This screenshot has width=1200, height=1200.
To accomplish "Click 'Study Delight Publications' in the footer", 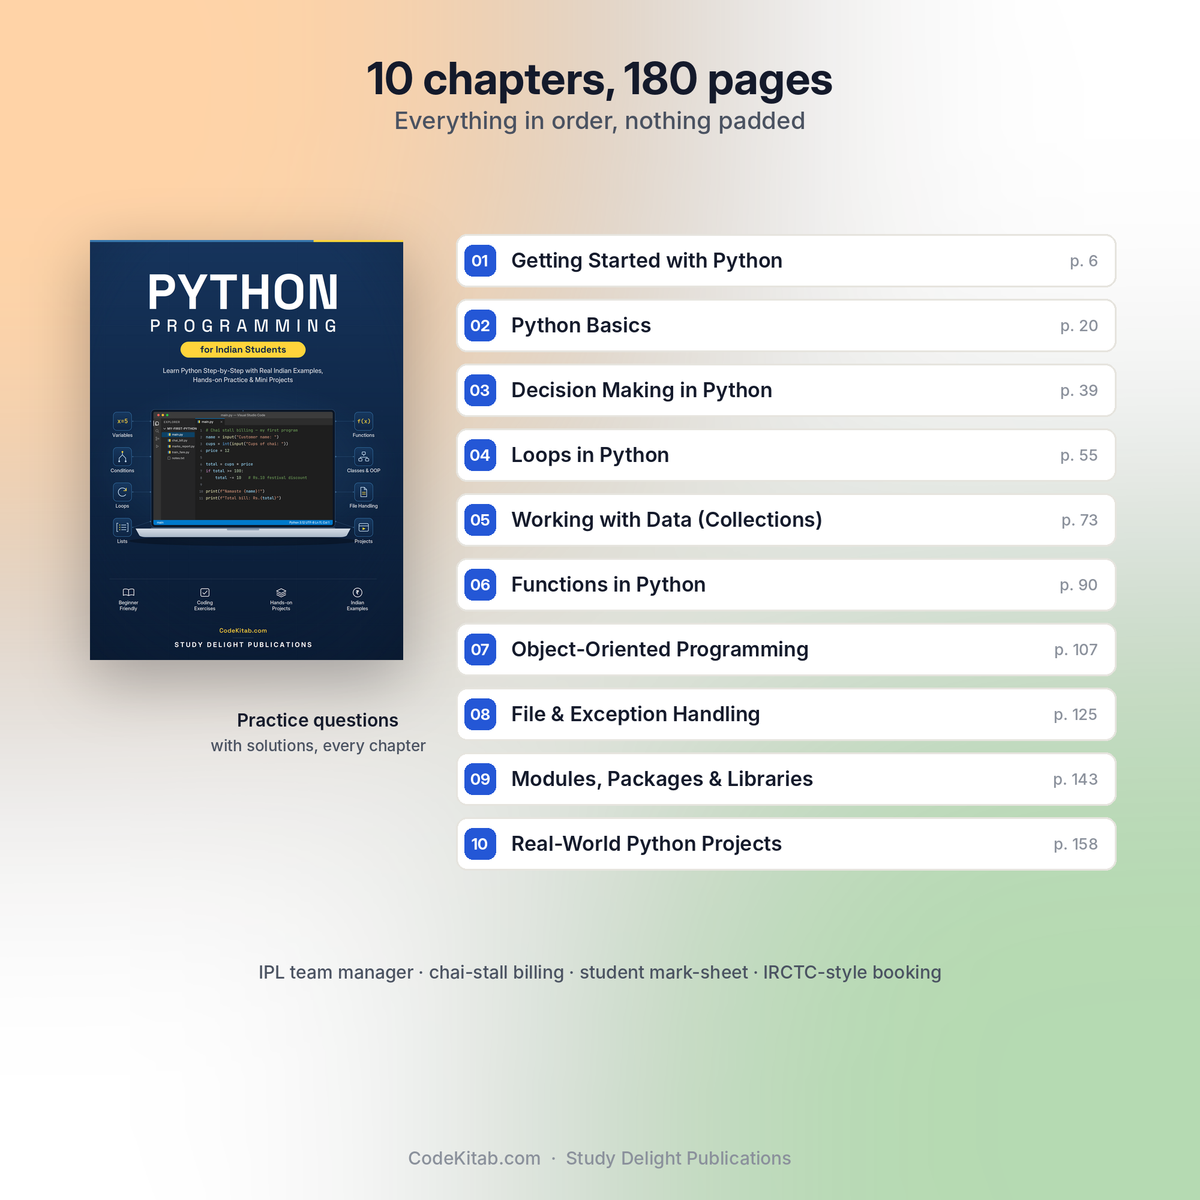I will coord(678,1158).
